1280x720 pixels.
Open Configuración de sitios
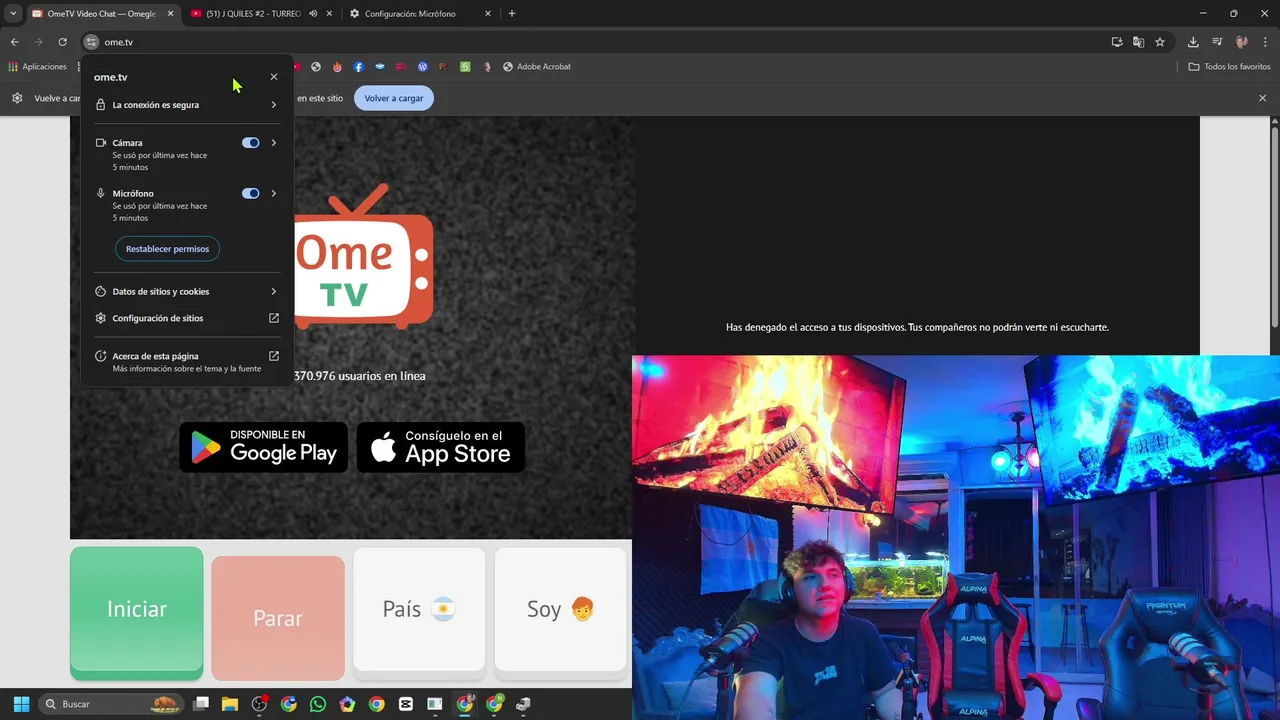(x=187, y=318)
